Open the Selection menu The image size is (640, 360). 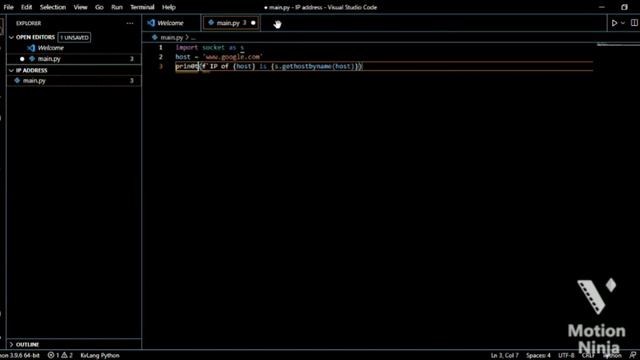click(x=53, y=7)
